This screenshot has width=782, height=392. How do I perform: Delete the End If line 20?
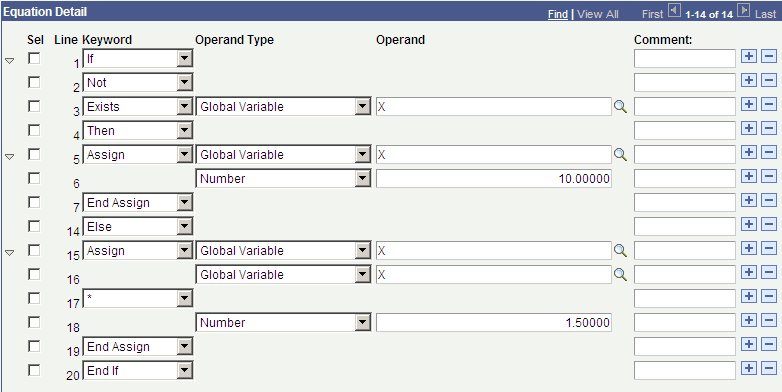[x=769, y=368]
